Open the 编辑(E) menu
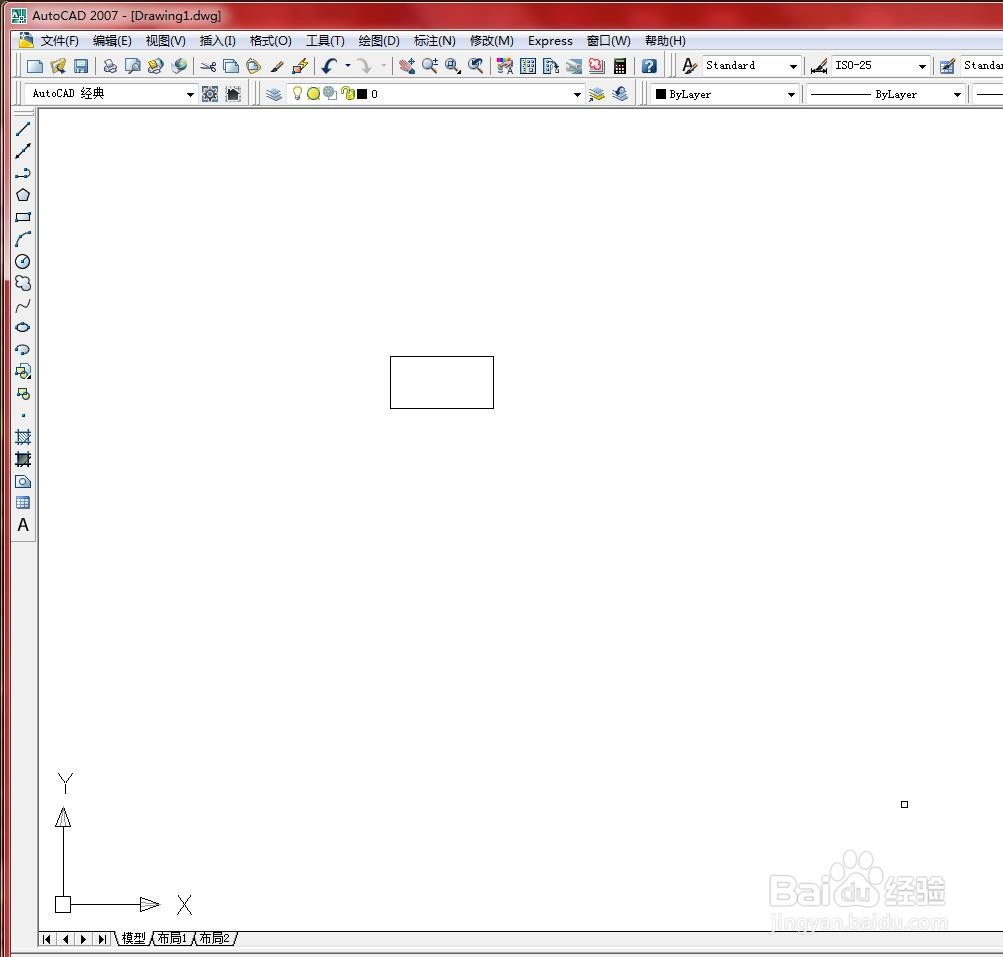Screen dimensions: 1003x957 pos(112,41)
